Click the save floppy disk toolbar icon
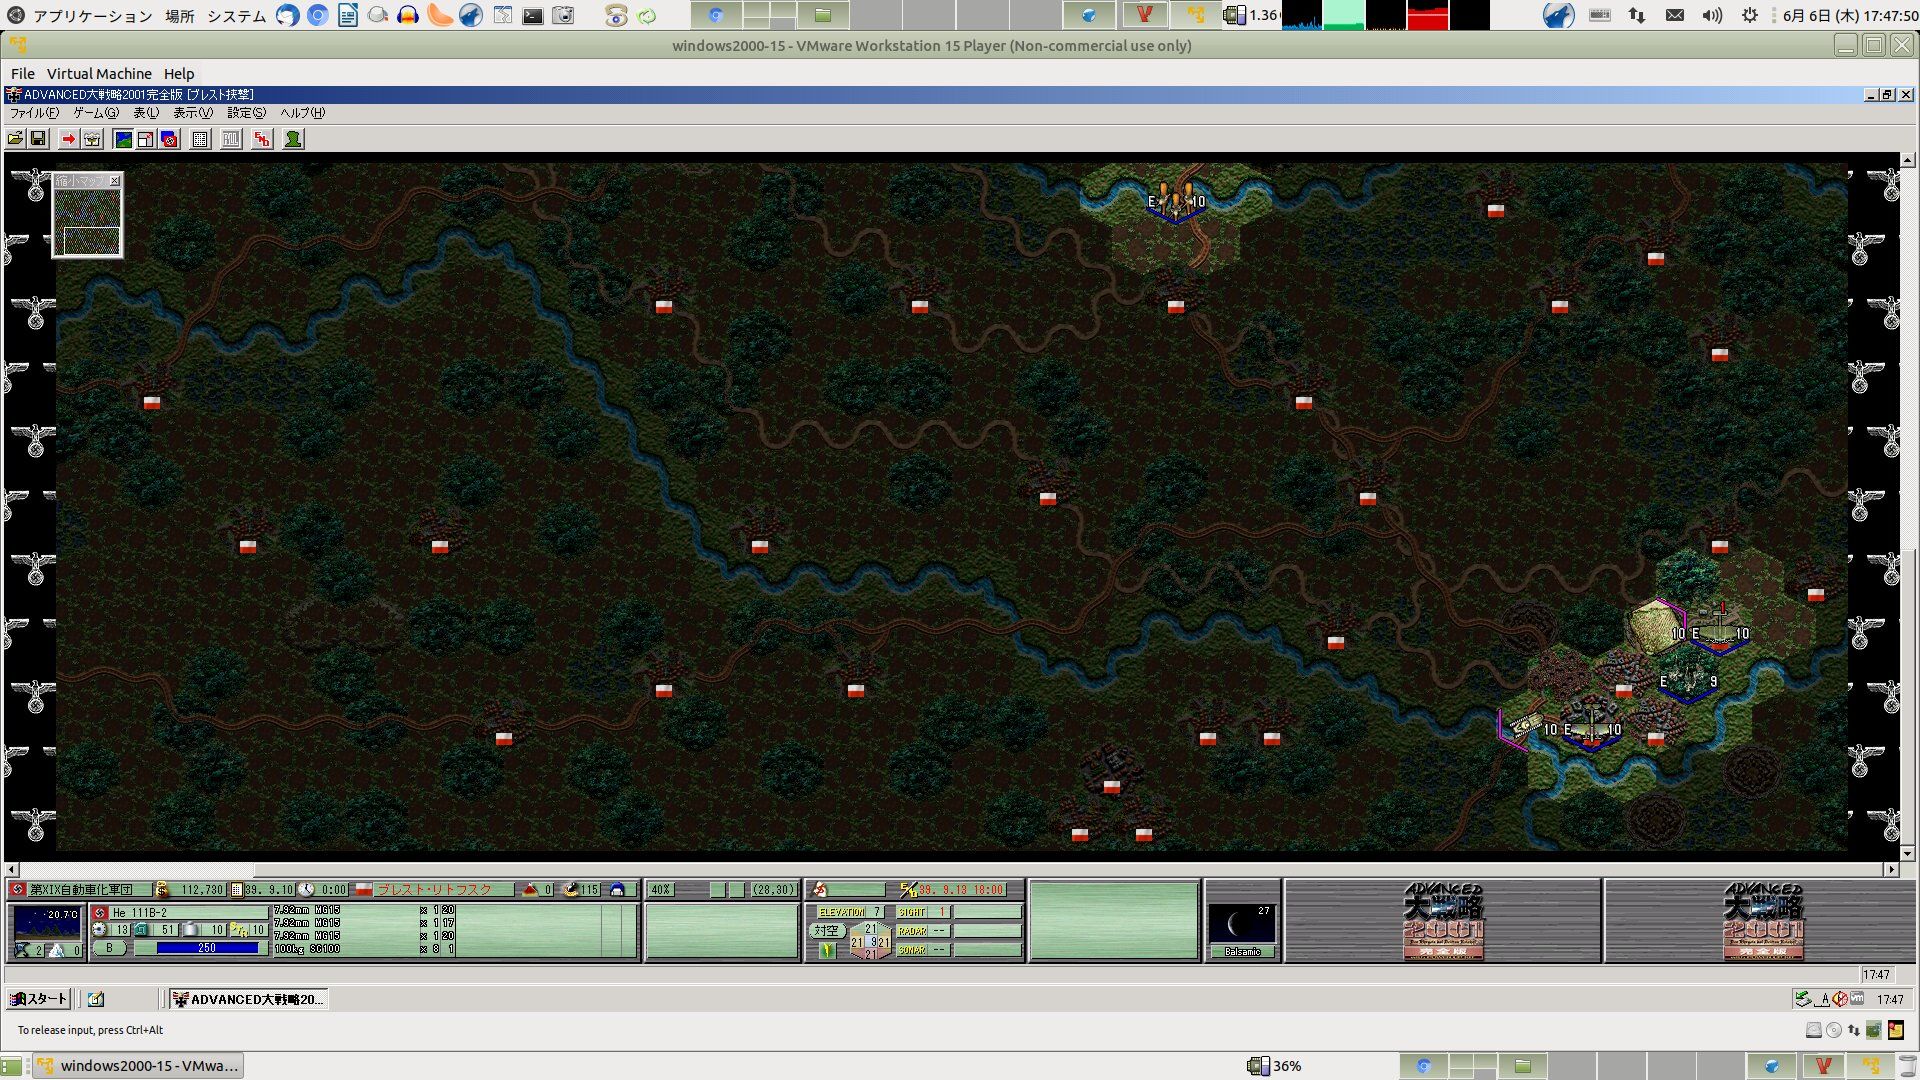 [38, 139]
